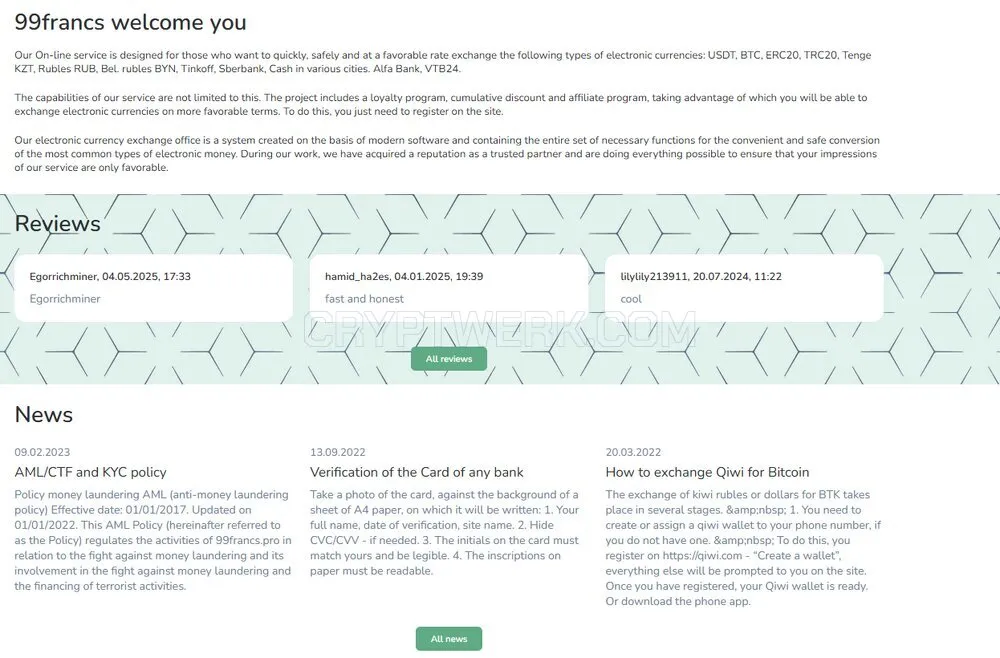Open the lilylily213911 review card

tap(744, 288)
